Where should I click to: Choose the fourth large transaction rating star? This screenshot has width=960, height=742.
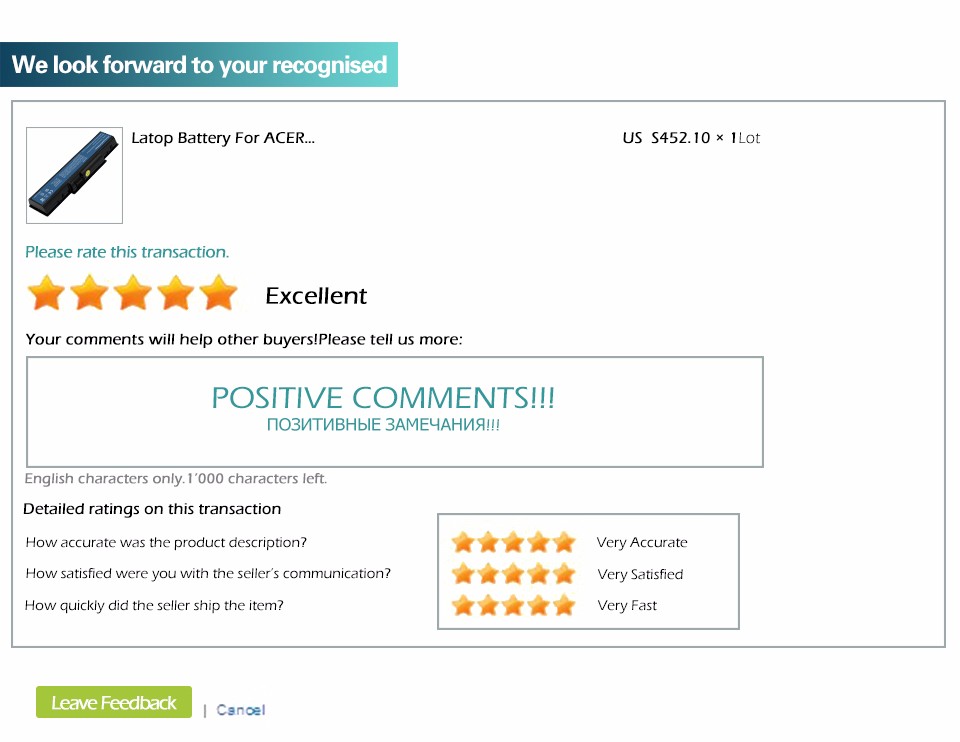pyautogui.click(x=175, y=294)
